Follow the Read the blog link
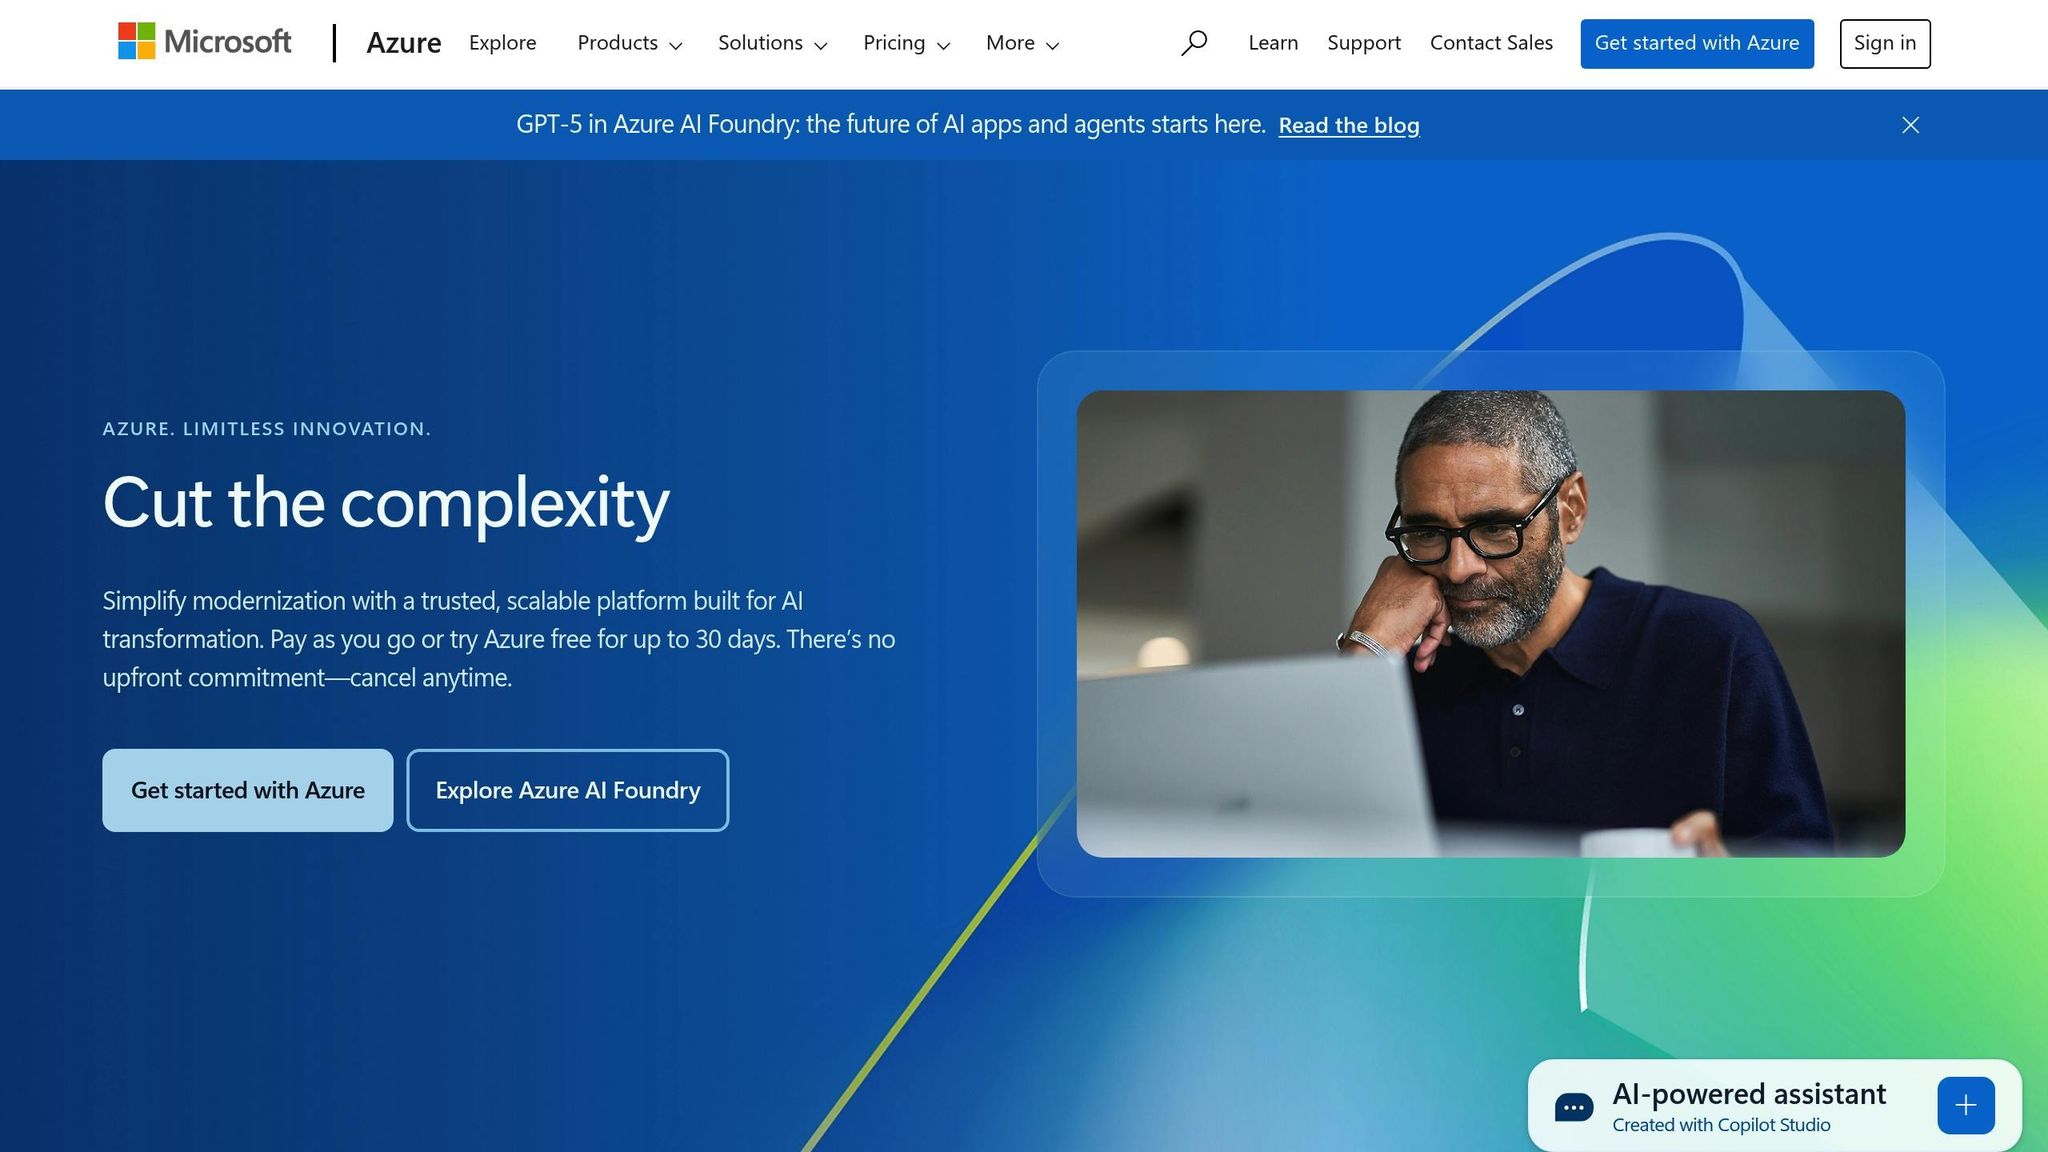 [x=1348, y=126]
